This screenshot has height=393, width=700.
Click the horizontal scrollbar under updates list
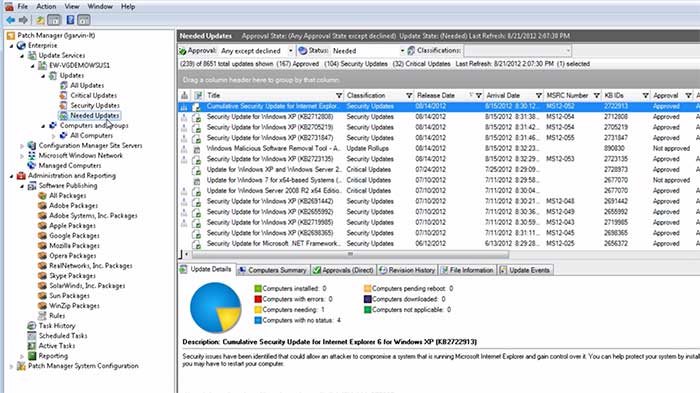(x=350, y=254)
